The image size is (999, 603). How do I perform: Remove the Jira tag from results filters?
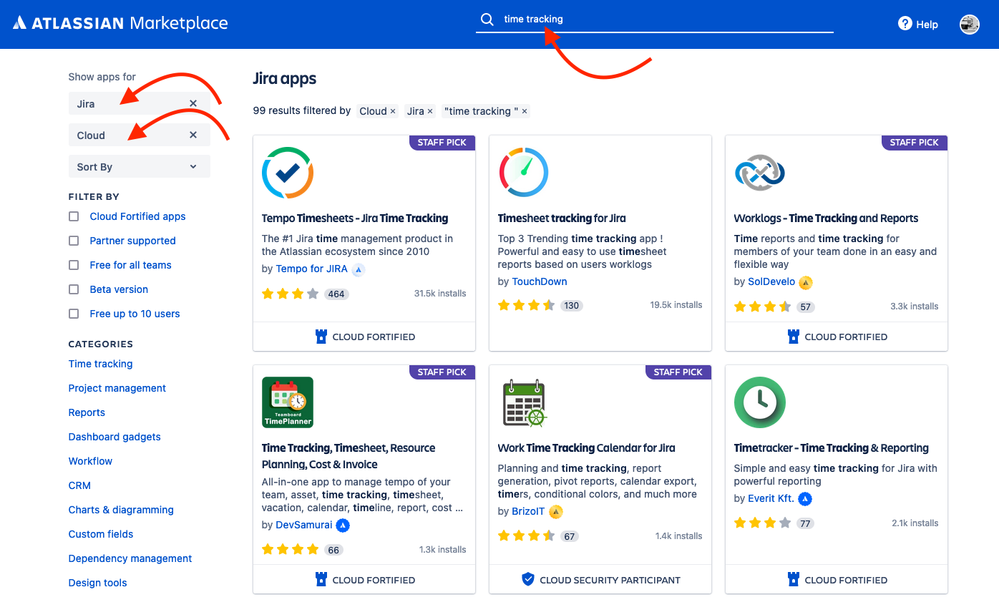point(430,112)
